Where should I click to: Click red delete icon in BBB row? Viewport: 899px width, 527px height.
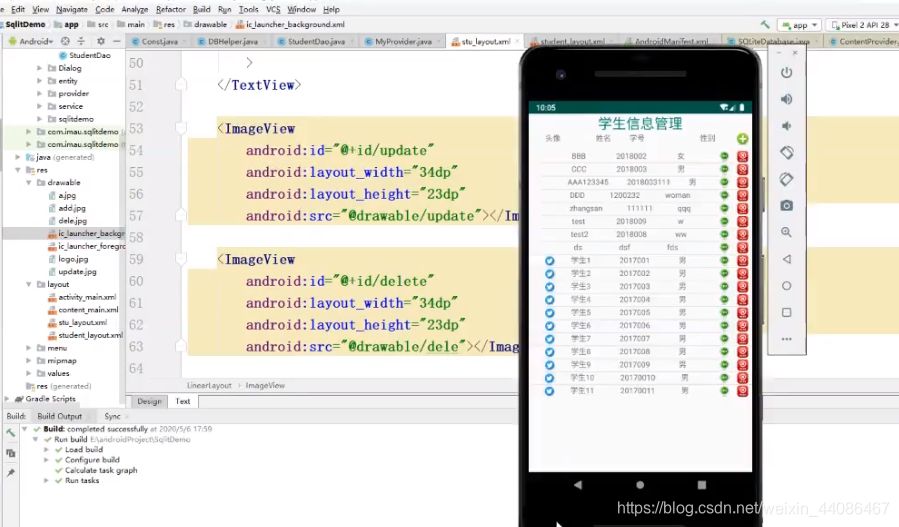[x=742, y=156]
